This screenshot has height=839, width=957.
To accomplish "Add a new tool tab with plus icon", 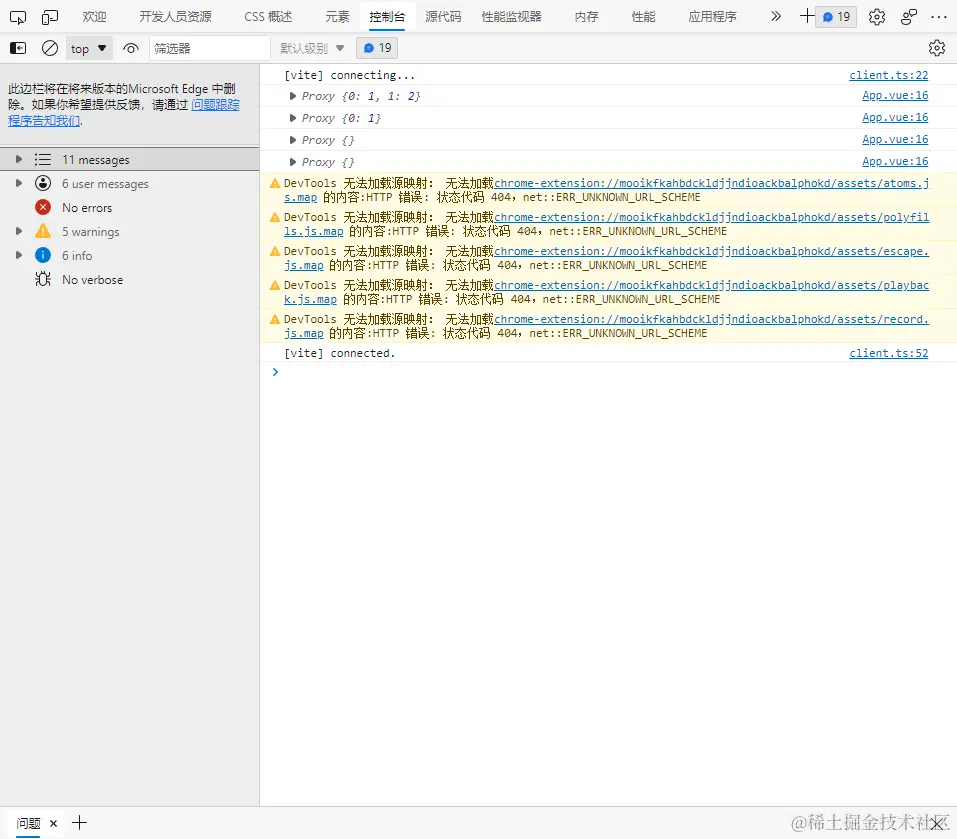I will pos(807,16).
